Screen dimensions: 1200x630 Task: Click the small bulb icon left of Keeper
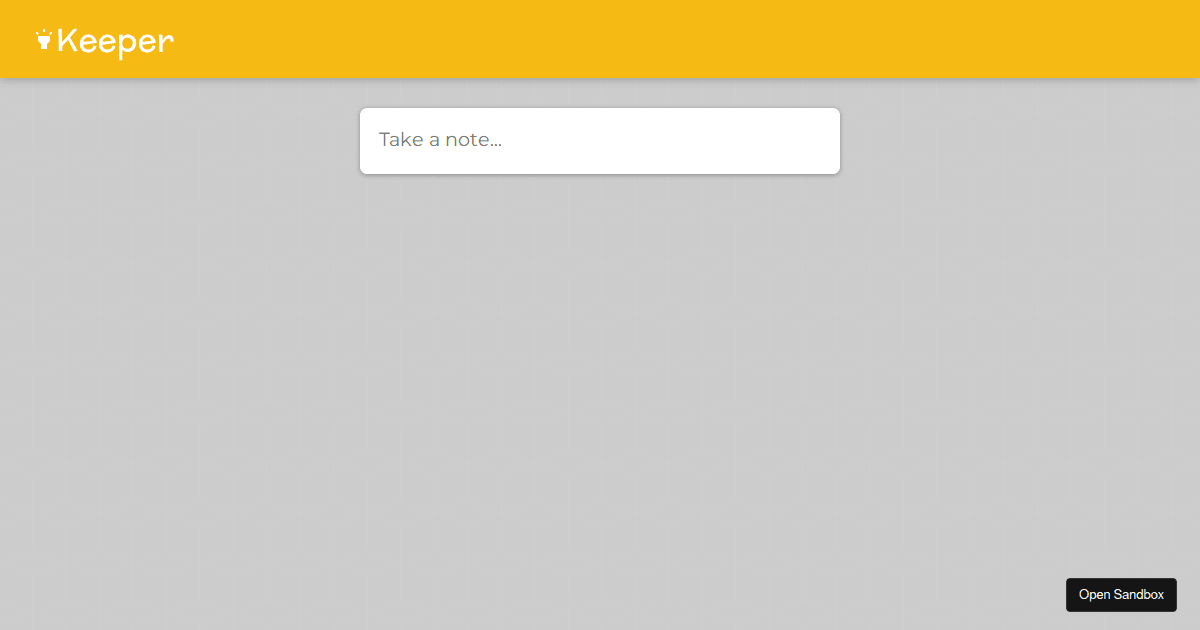43,40
